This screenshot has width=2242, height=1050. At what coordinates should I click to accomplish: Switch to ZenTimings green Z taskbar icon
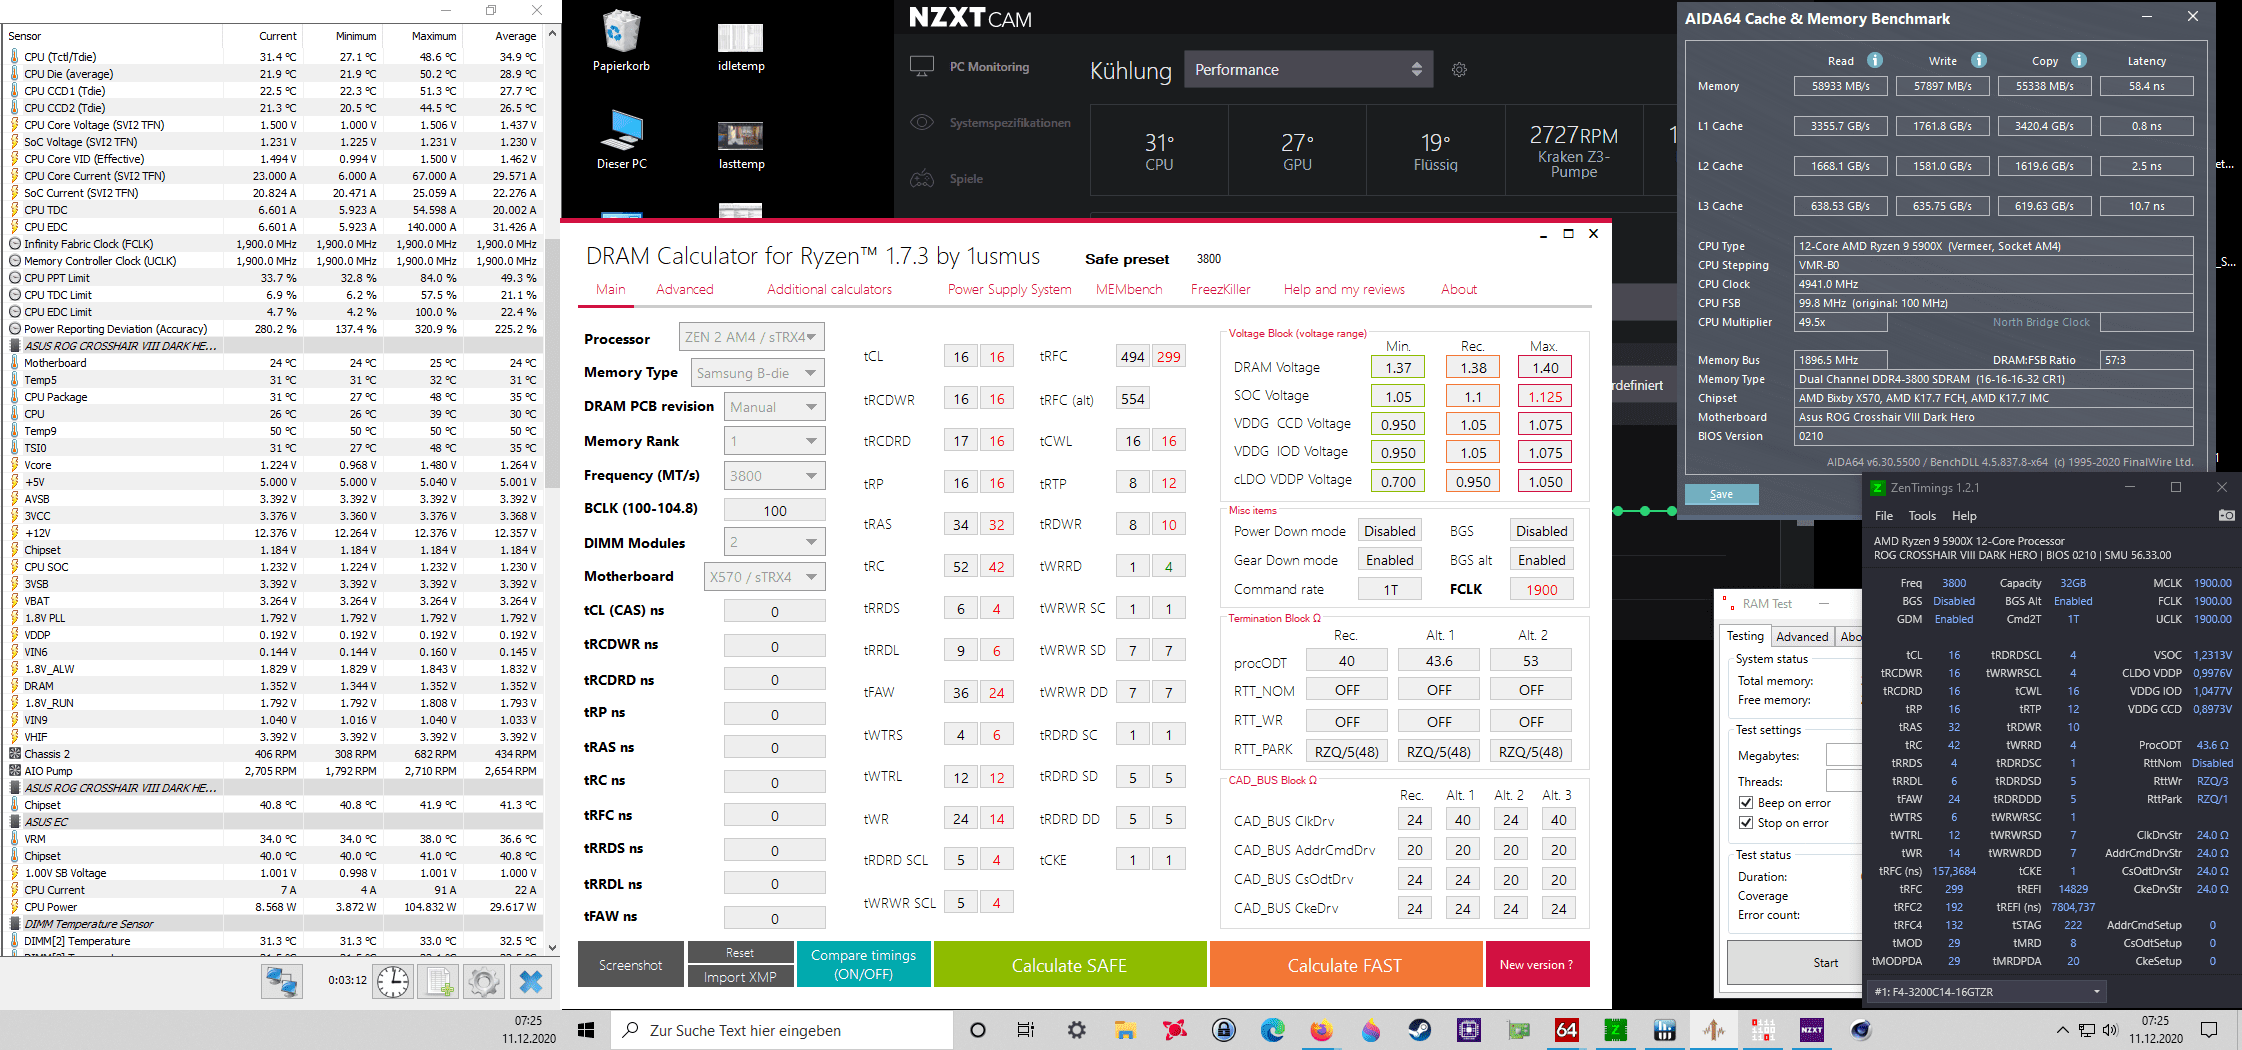[x=1615, y=1030]
